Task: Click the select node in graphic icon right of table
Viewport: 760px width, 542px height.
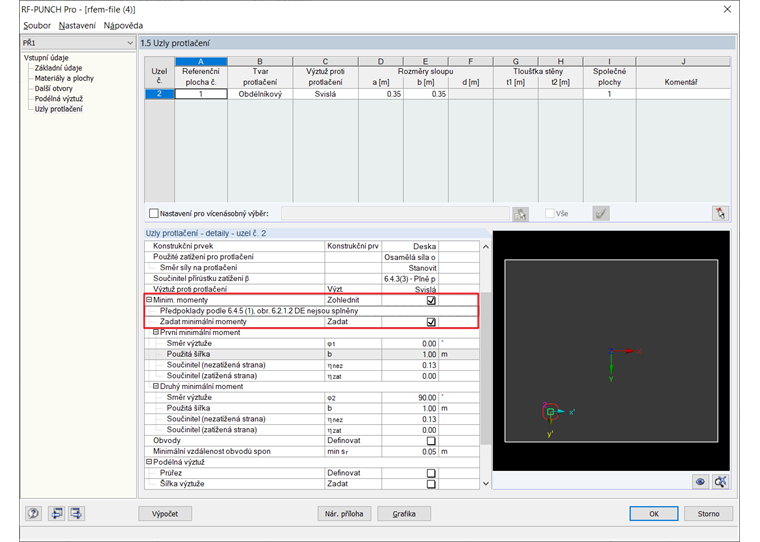Action: click(x=720, y=213)
